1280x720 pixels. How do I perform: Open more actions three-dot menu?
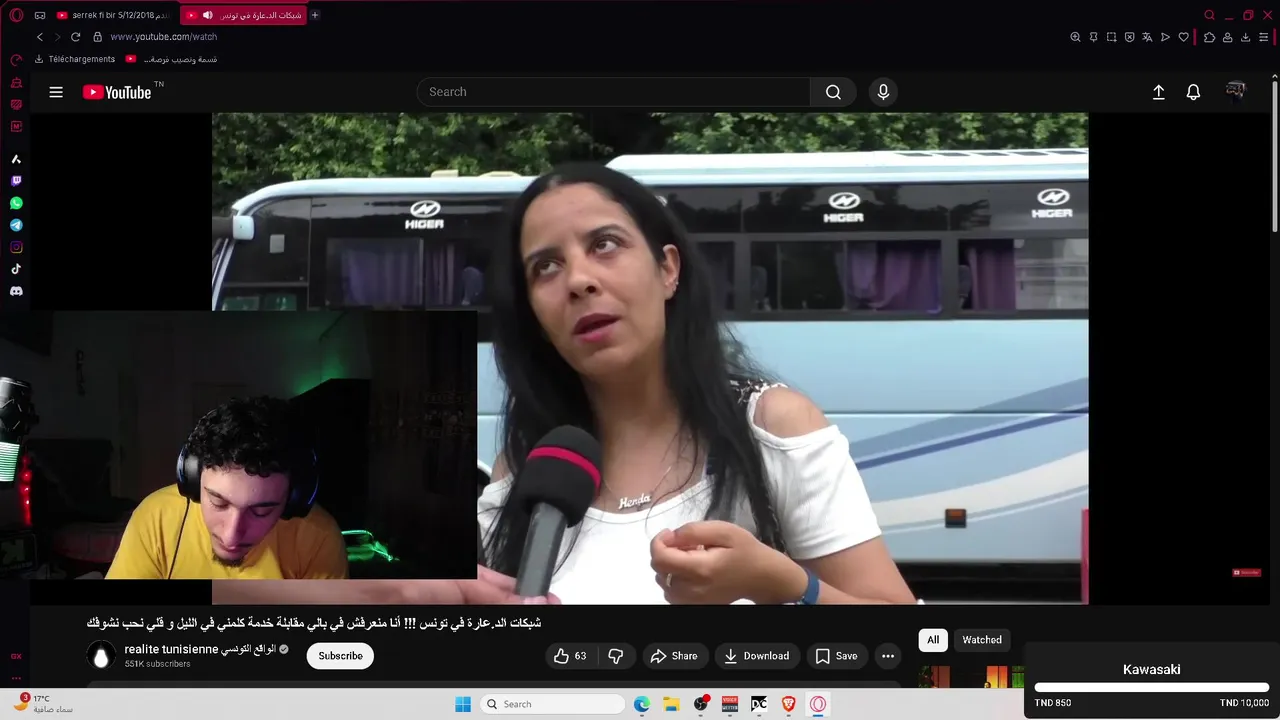[x=887, y=656]
